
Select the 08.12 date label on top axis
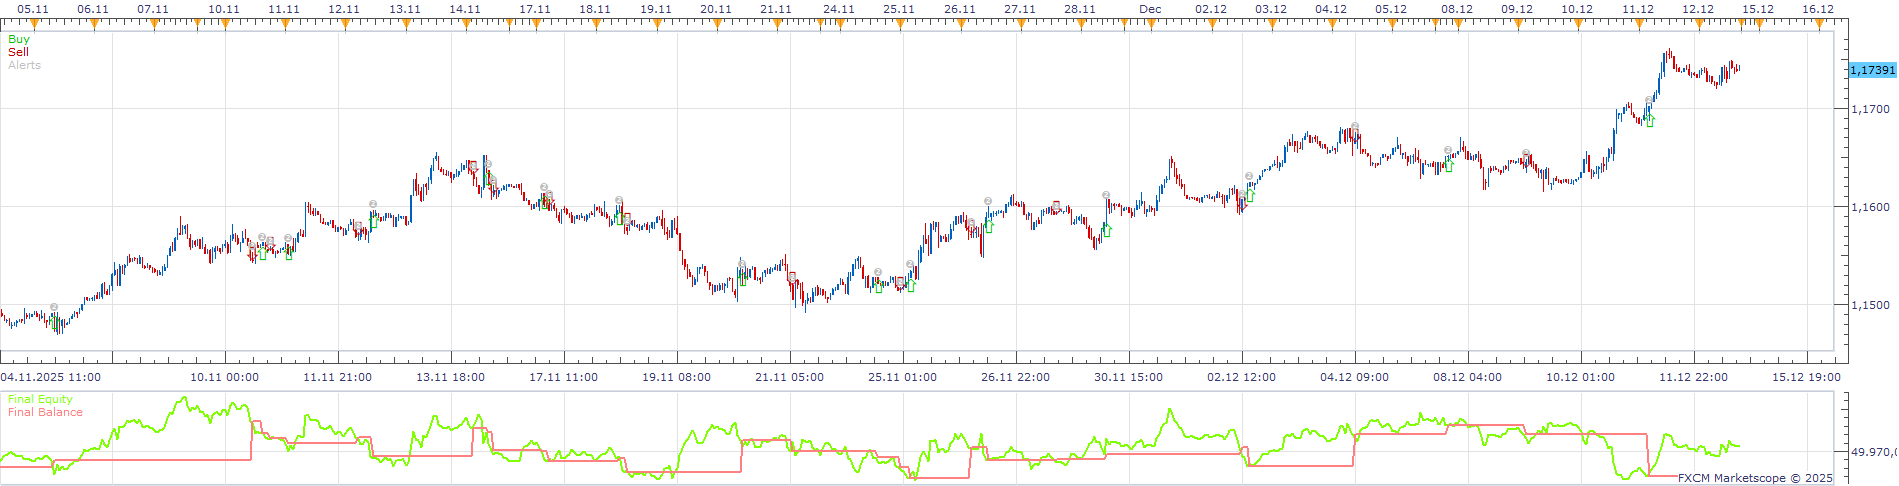coord(1457,9)
